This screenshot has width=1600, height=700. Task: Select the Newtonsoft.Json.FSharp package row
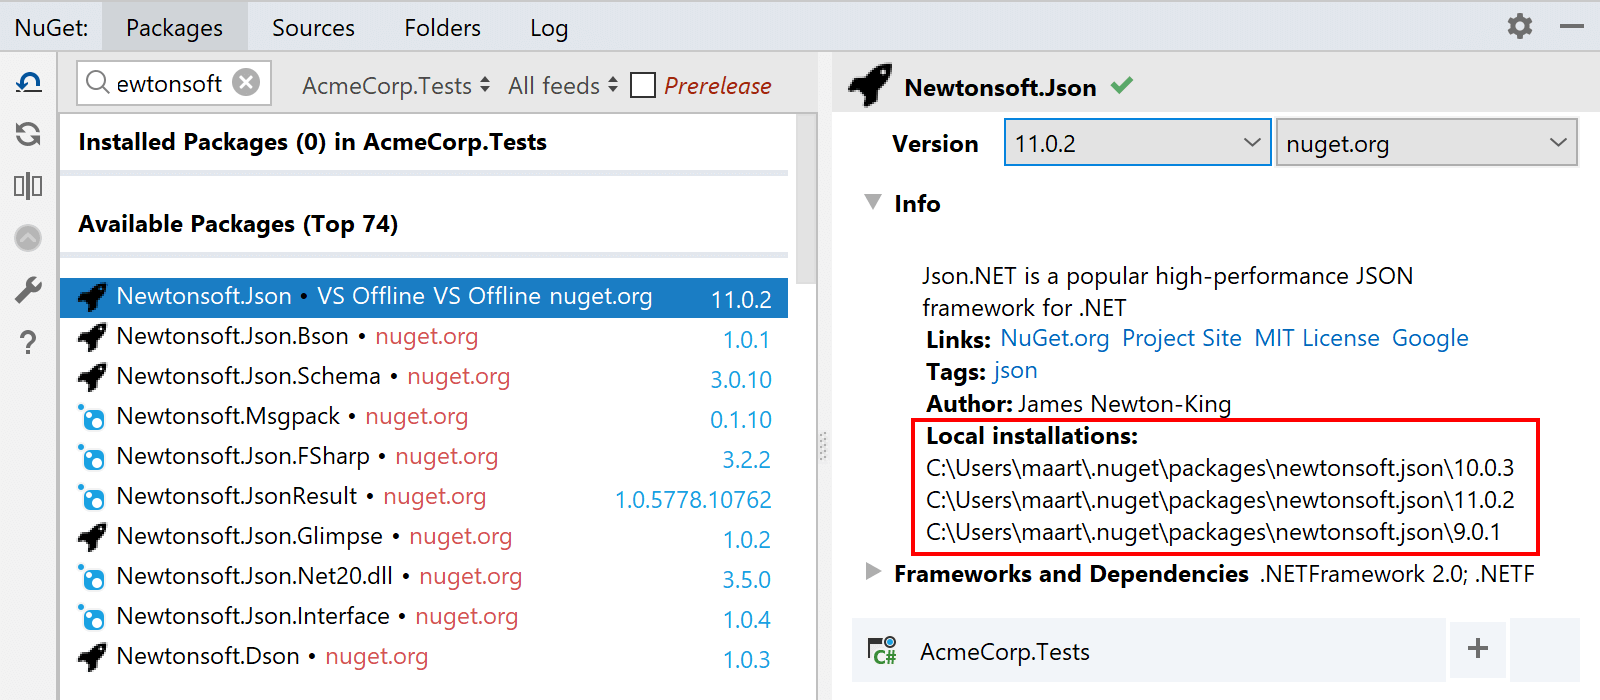[x=424, y=458]
